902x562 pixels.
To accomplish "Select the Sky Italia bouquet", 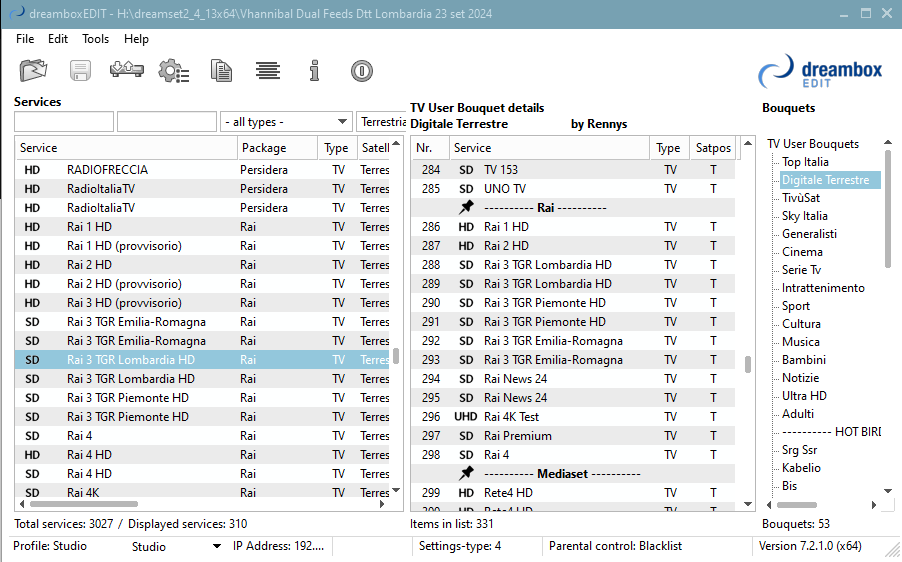I will (x=804, y=216).
